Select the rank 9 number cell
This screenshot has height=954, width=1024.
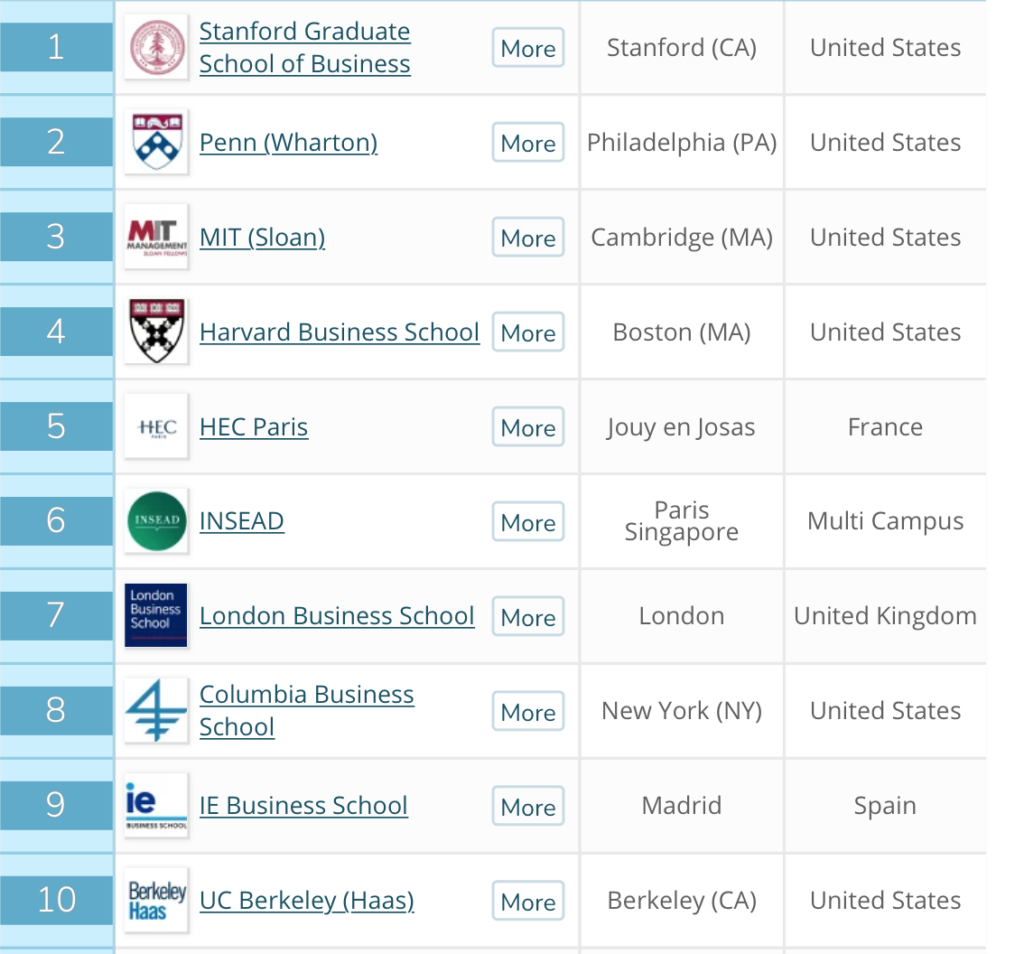pyautogui.click(x=56, y=805)
